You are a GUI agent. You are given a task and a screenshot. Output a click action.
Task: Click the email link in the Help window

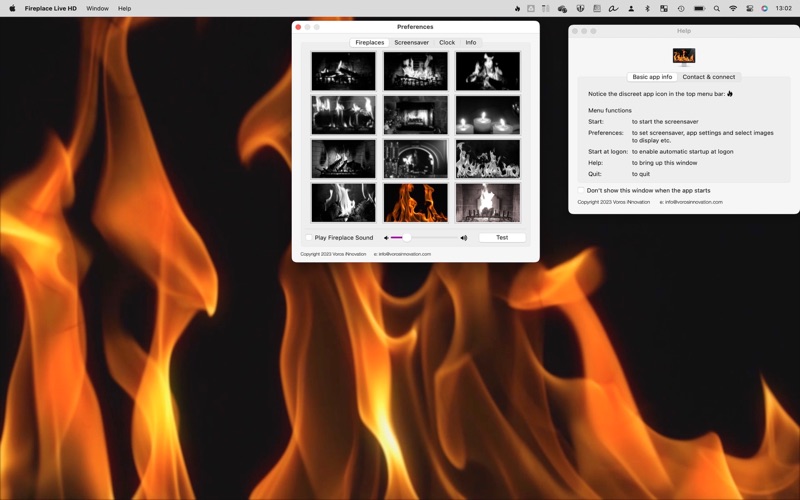pos(693,202)
